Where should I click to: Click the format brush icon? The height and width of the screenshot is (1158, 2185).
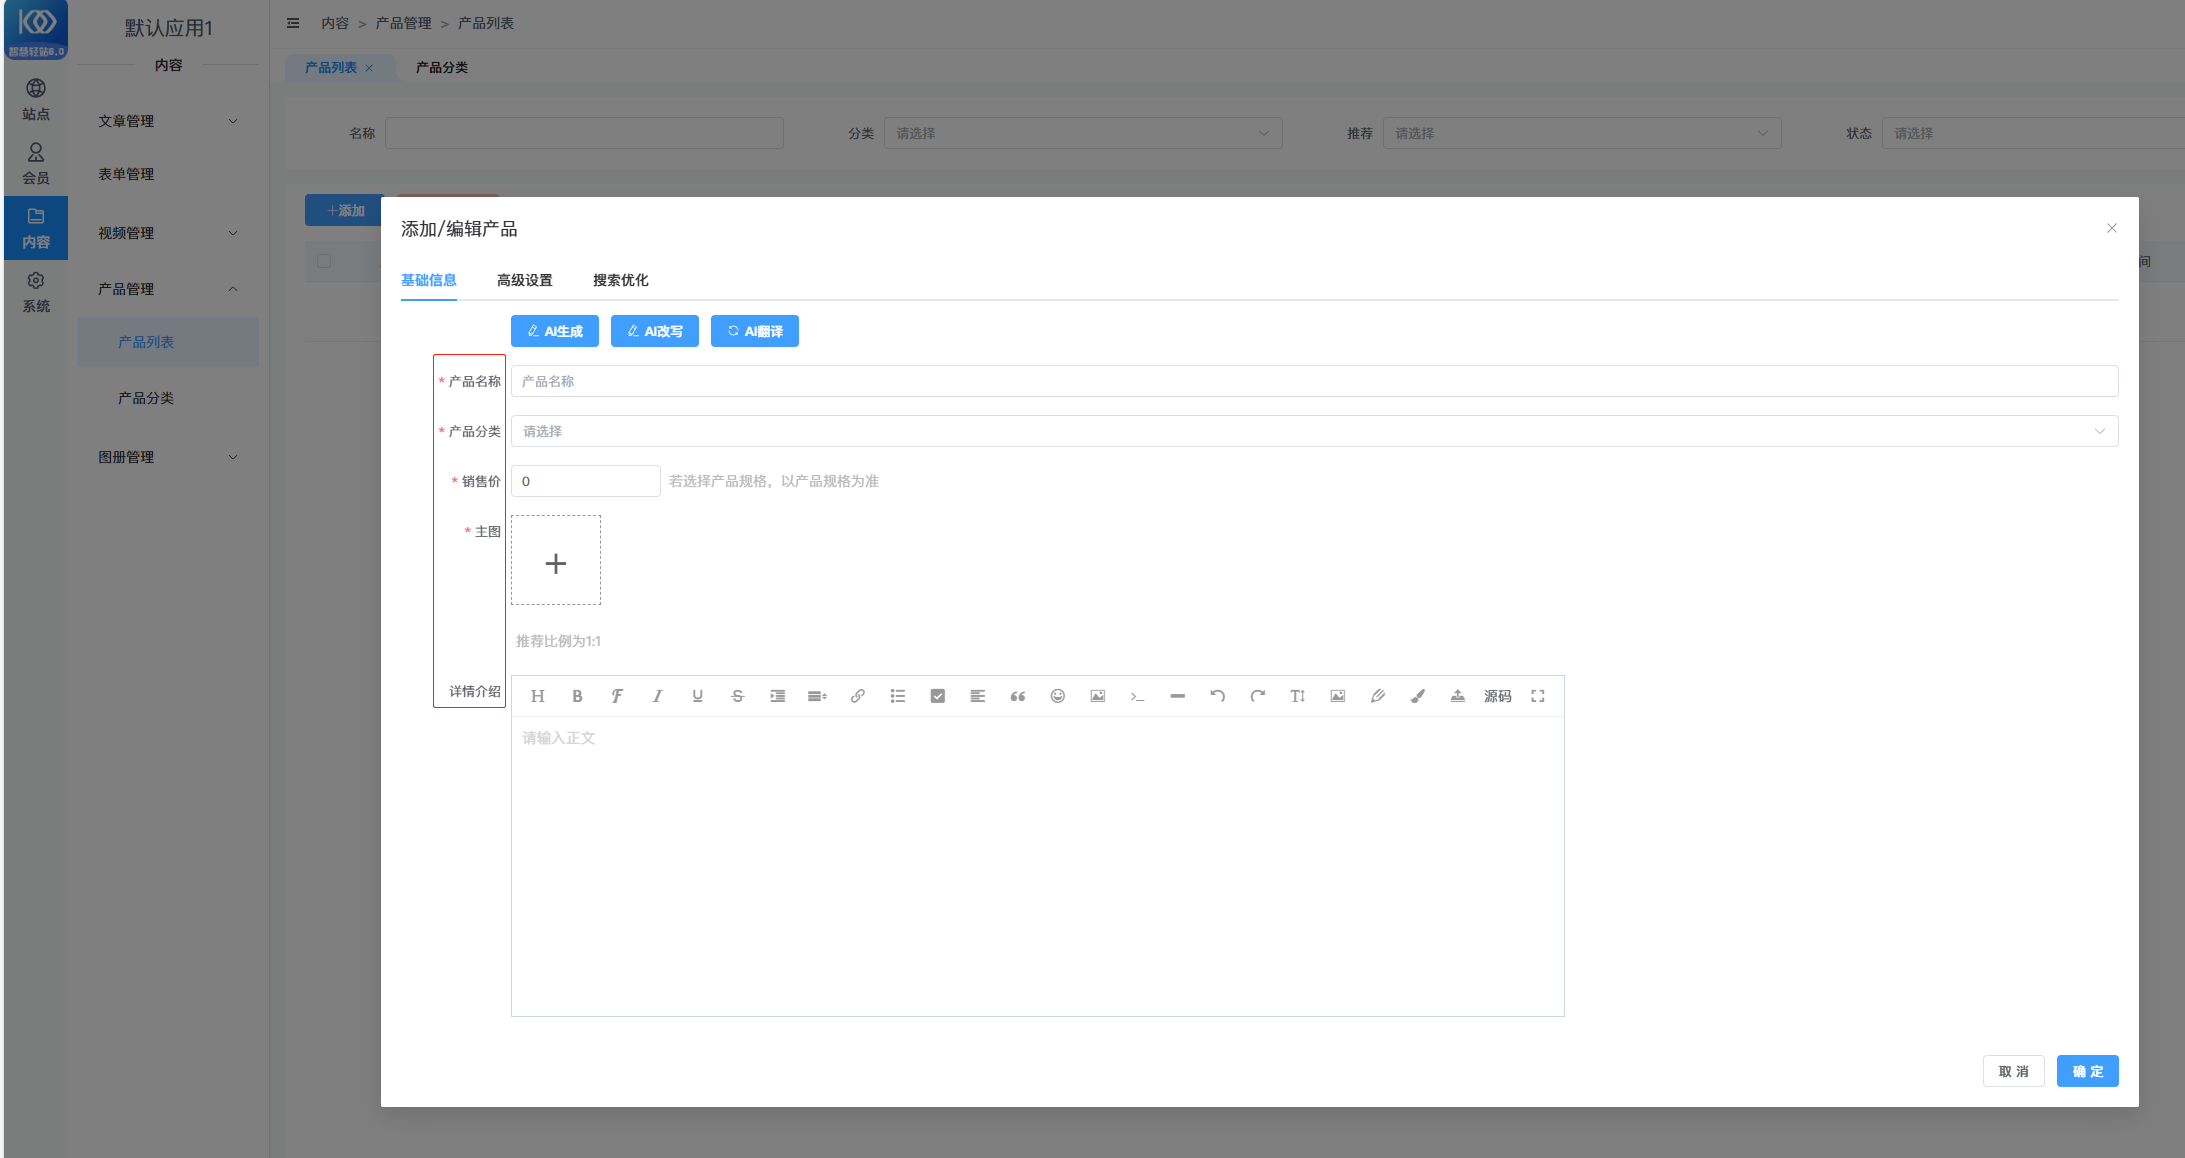[1417, 696]
